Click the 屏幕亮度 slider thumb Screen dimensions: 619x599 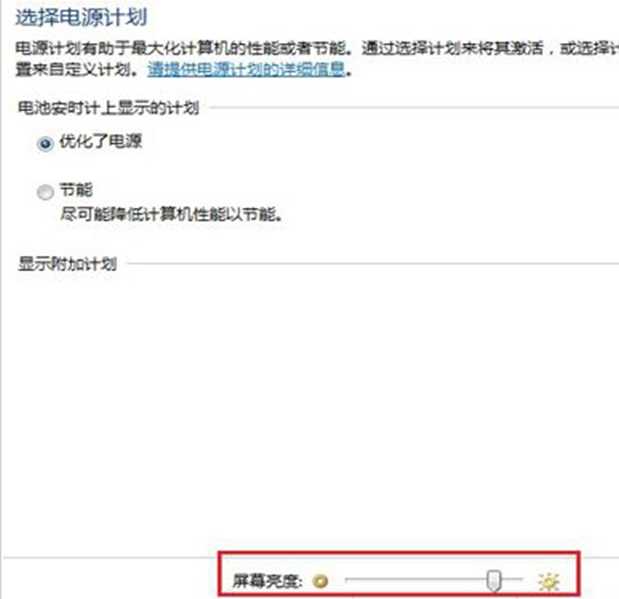pos(493,580)
